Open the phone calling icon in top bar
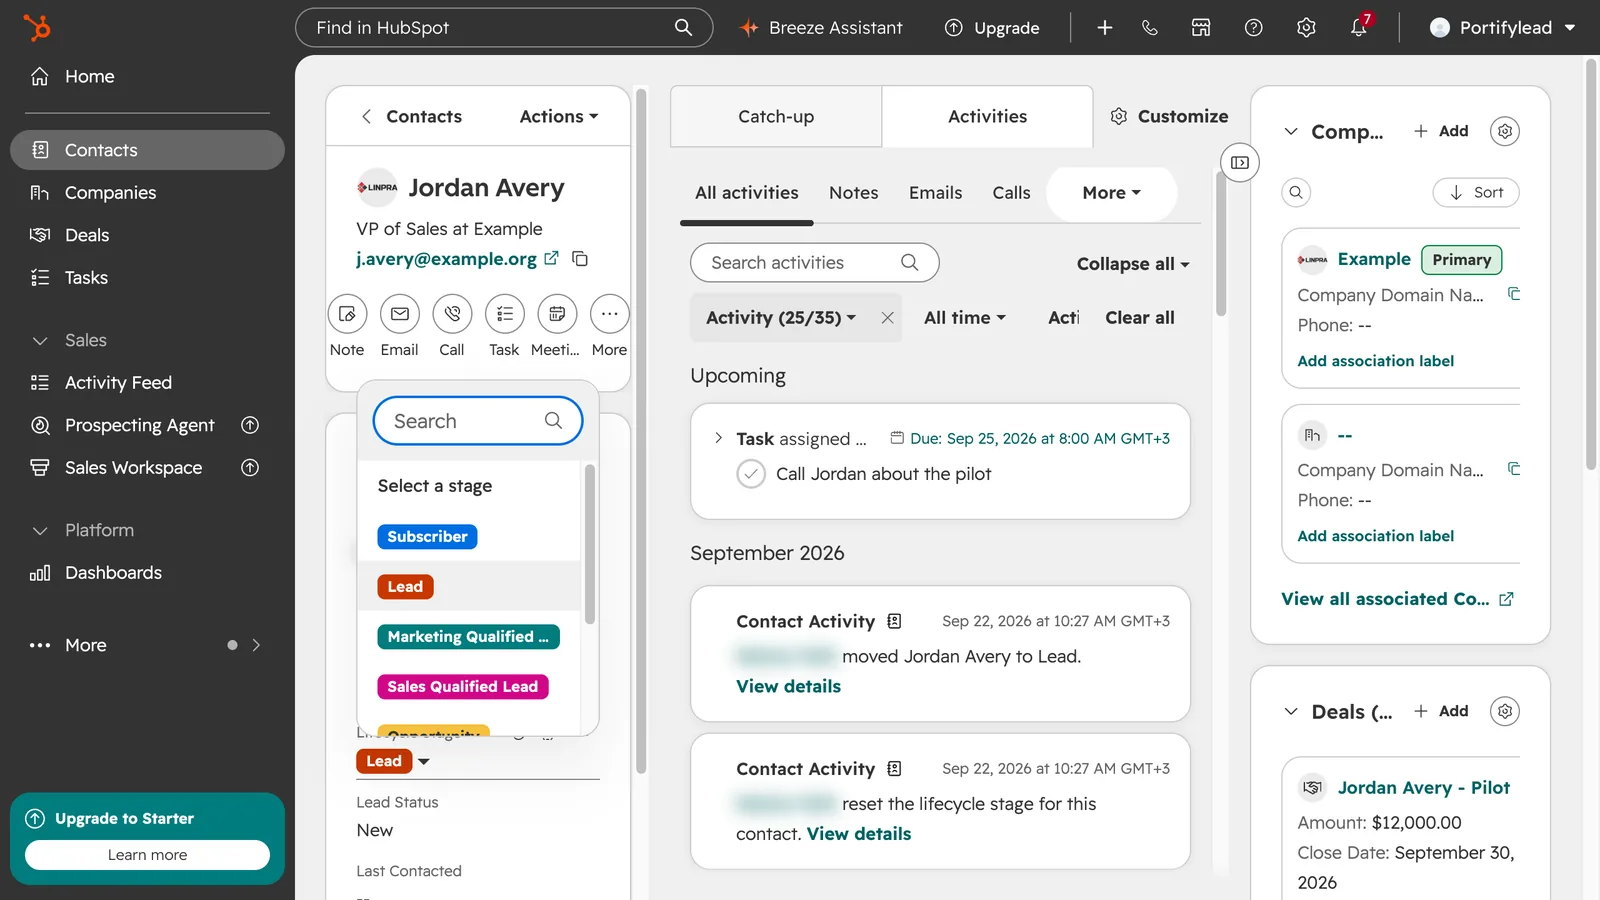1600x900 pixels. pos(1150,27)
